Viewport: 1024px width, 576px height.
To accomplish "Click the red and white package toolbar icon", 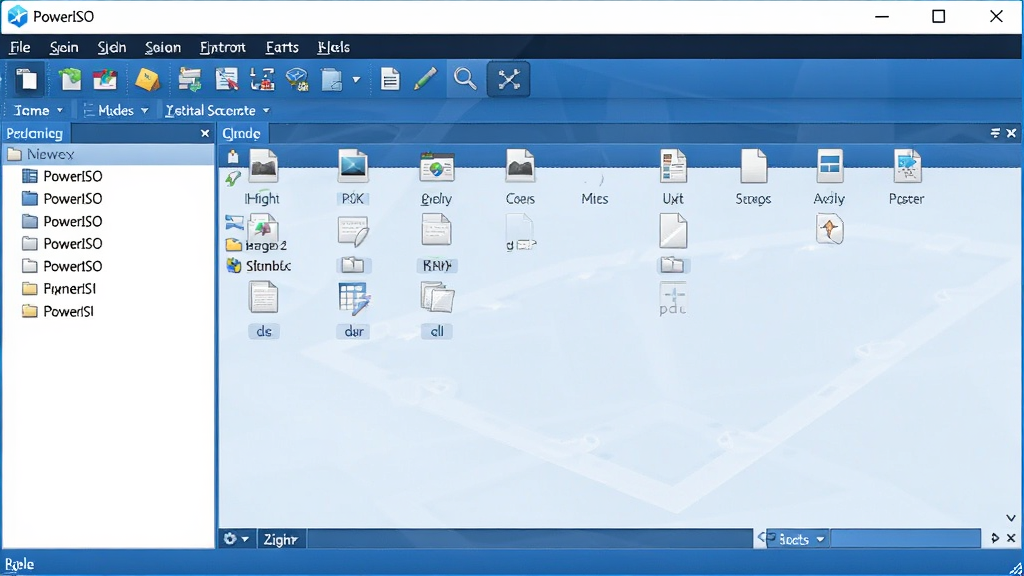I will (x=104, y=80).
